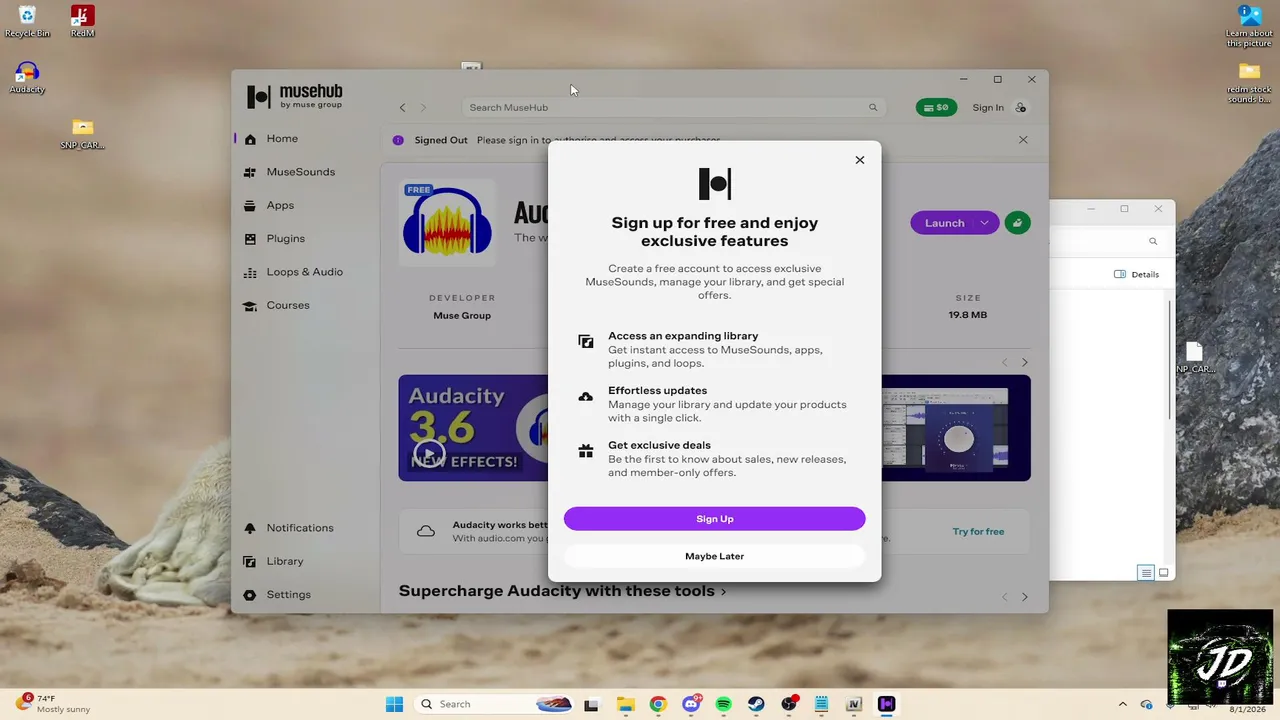Click the File Explorer vertical scrollbar

1170,360
